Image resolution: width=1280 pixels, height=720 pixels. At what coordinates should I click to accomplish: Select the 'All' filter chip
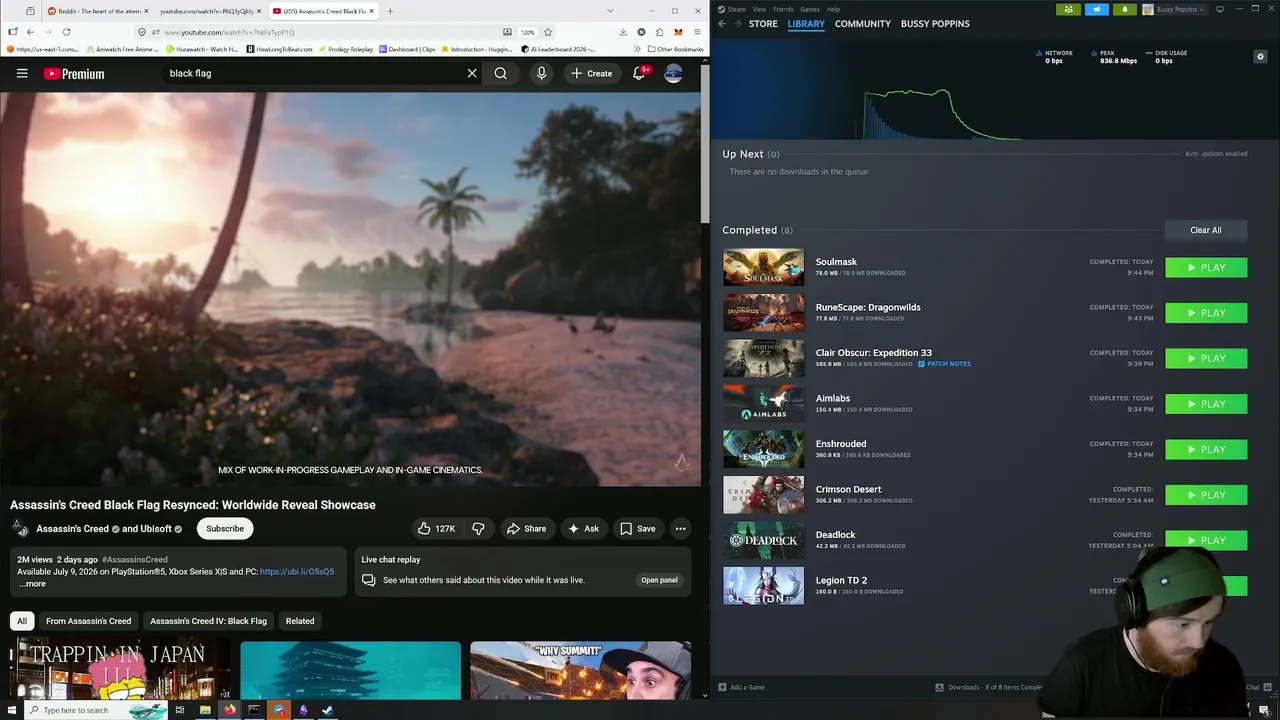click(x=22, y=621)
